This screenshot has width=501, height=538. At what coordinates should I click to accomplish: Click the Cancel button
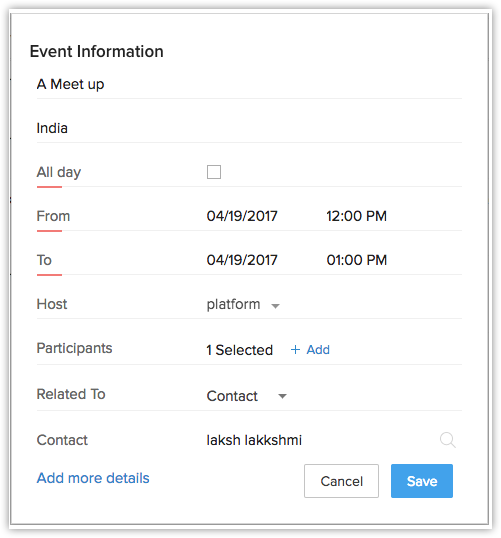point(341,481)
